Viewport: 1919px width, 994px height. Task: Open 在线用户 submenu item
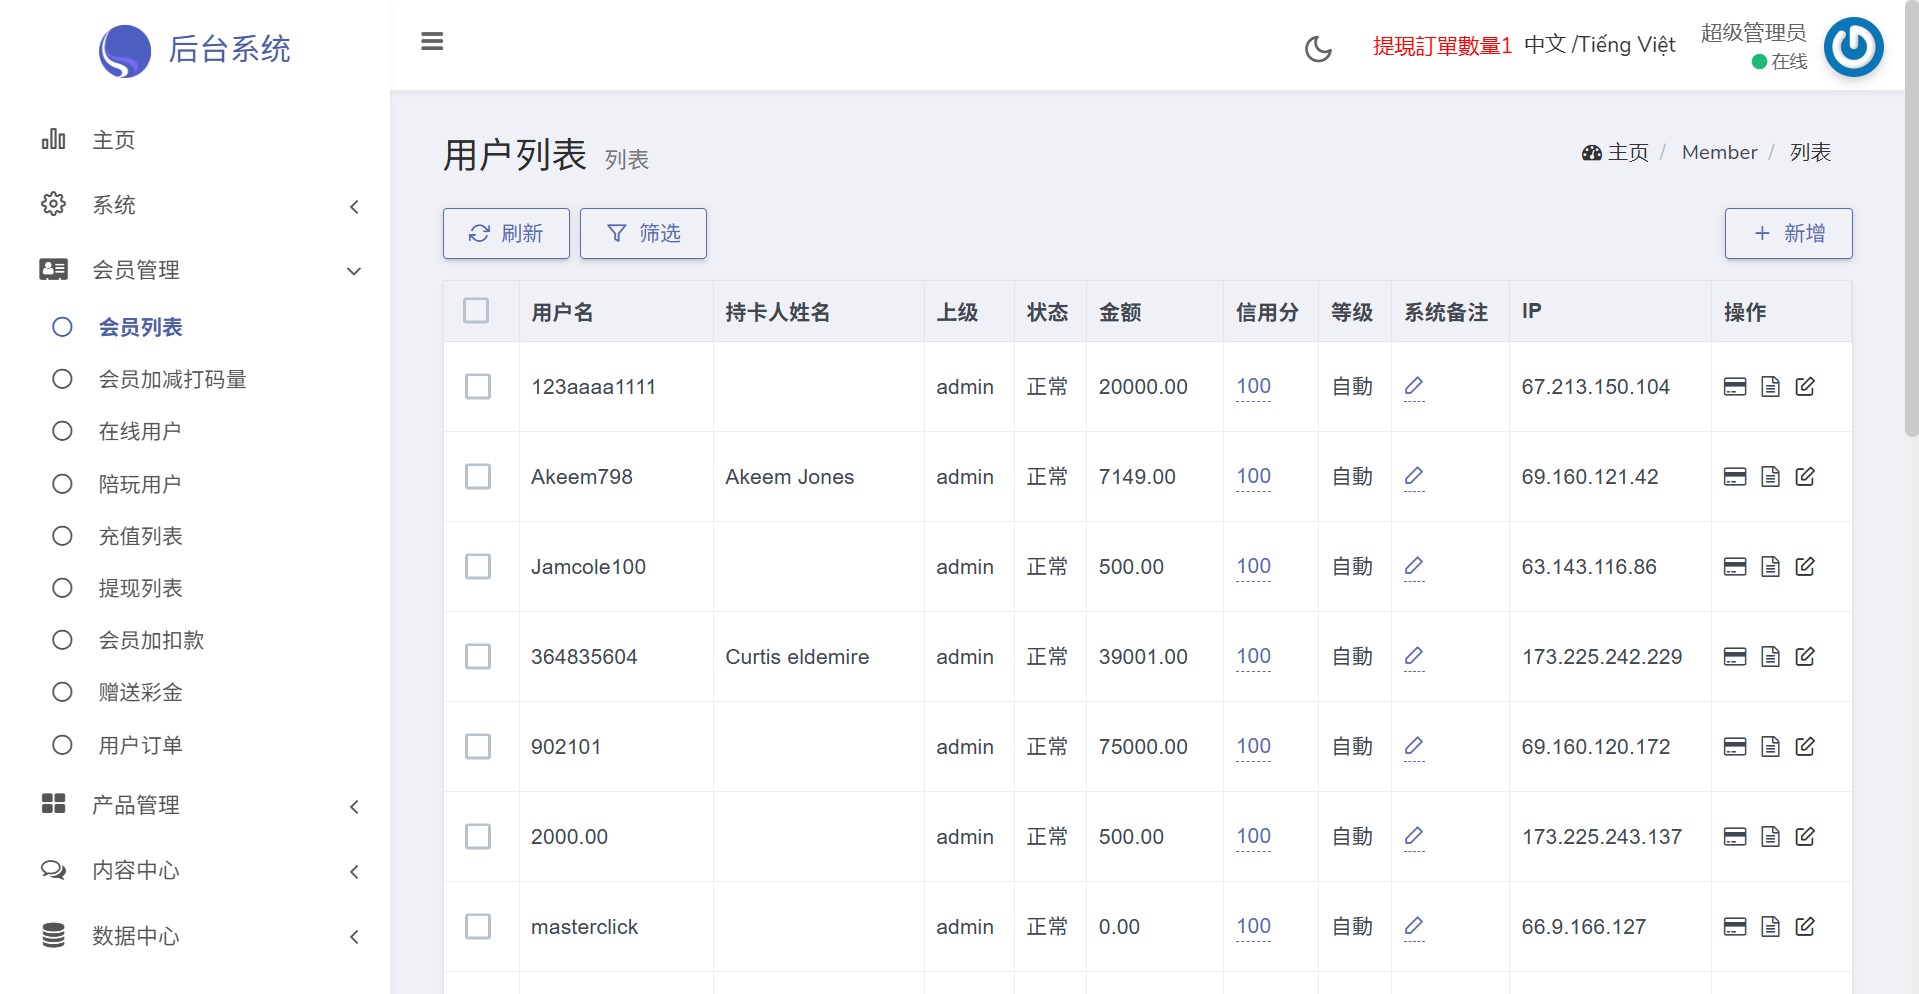(x=139, y=432)
